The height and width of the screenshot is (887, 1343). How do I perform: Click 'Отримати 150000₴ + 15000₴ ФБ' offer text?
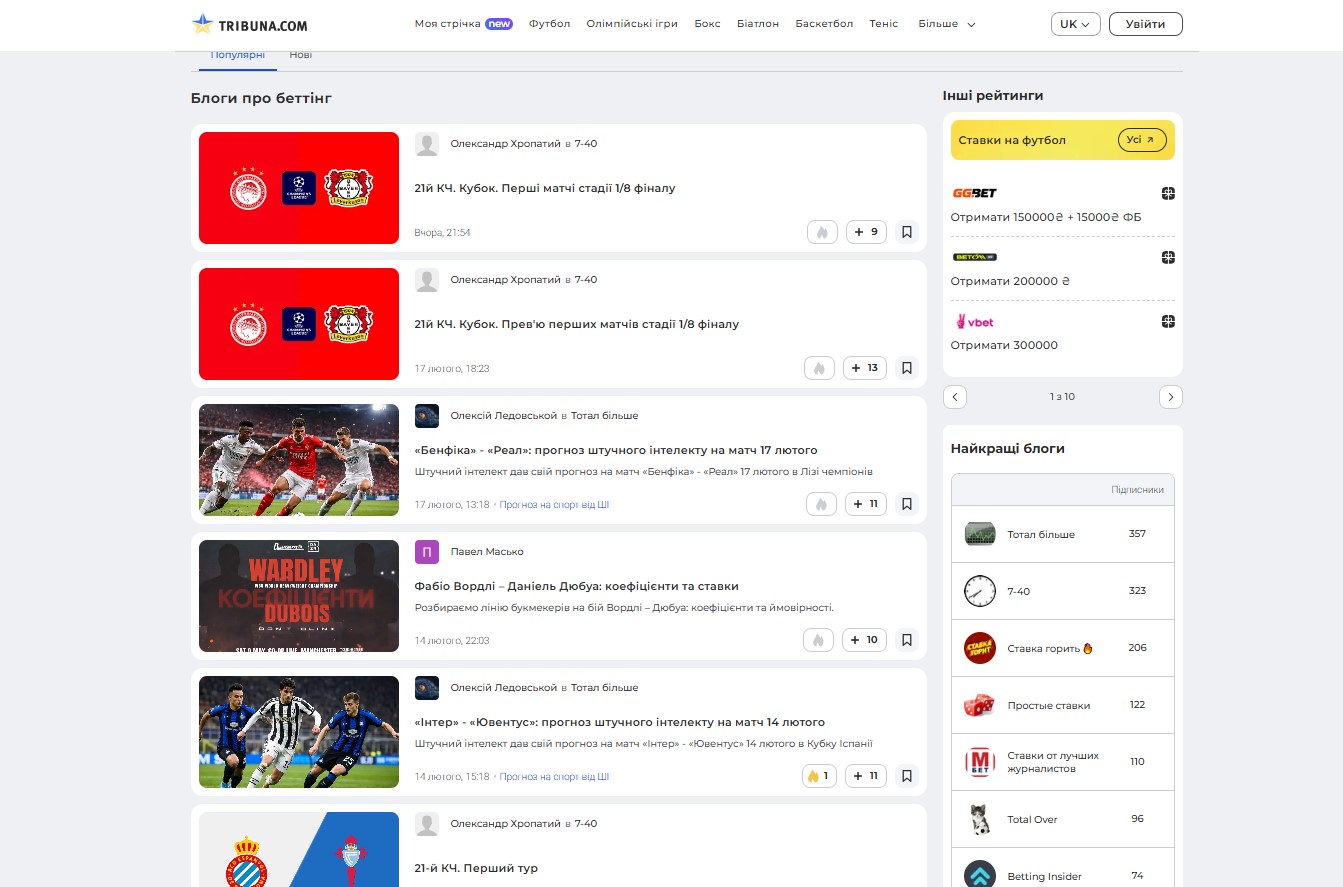pyautogui.click(x=1046, y=217)
